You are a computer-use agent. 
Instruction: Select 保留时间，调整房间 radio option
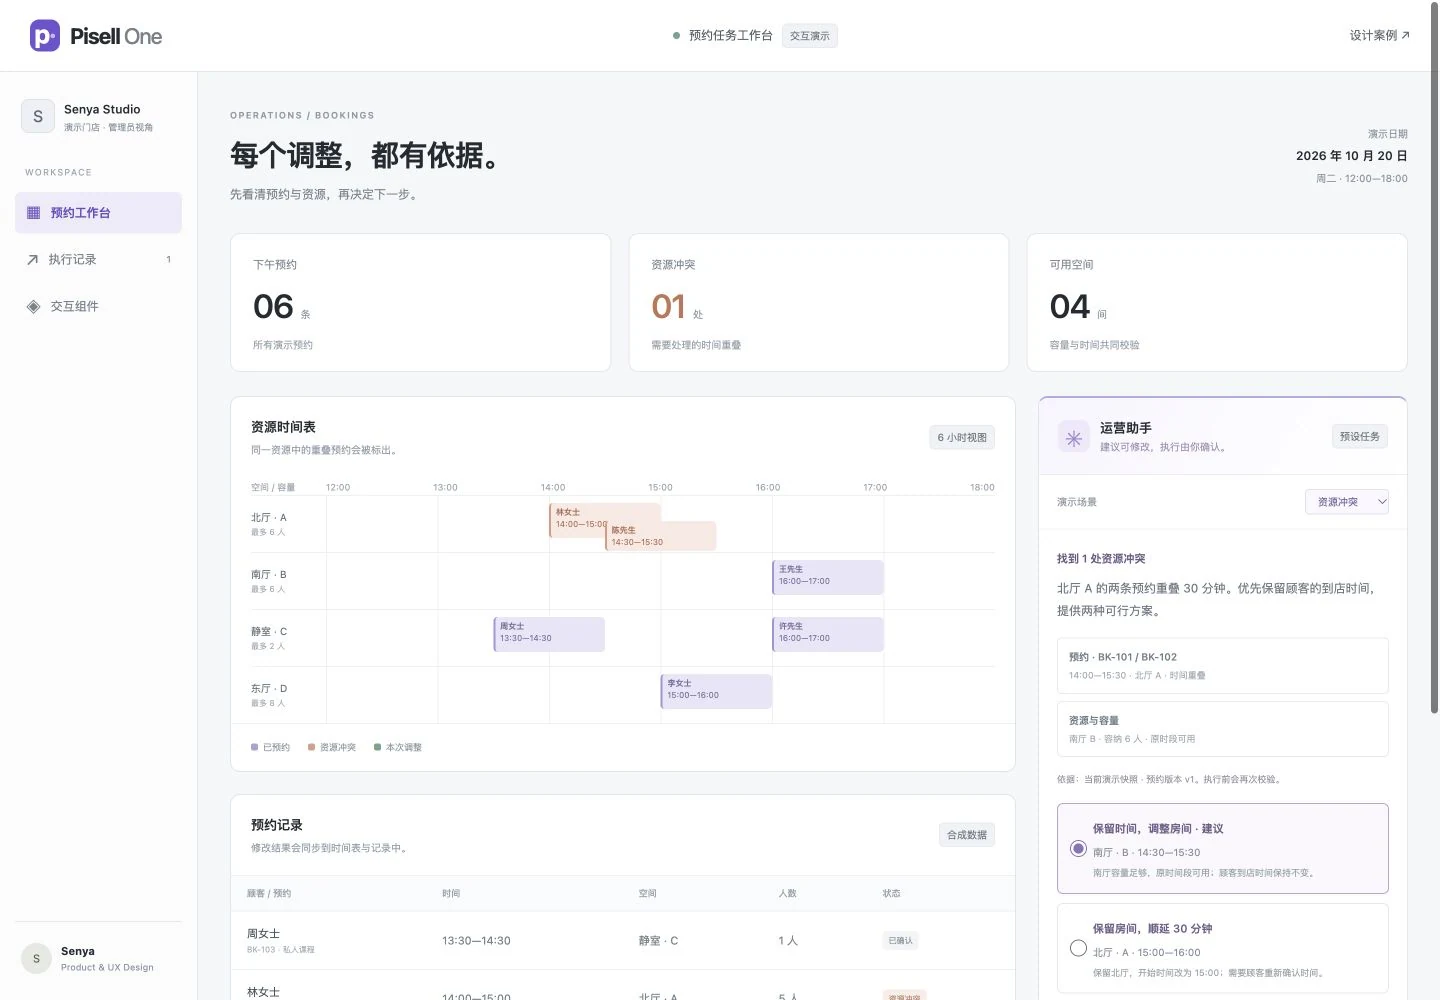1078,848
